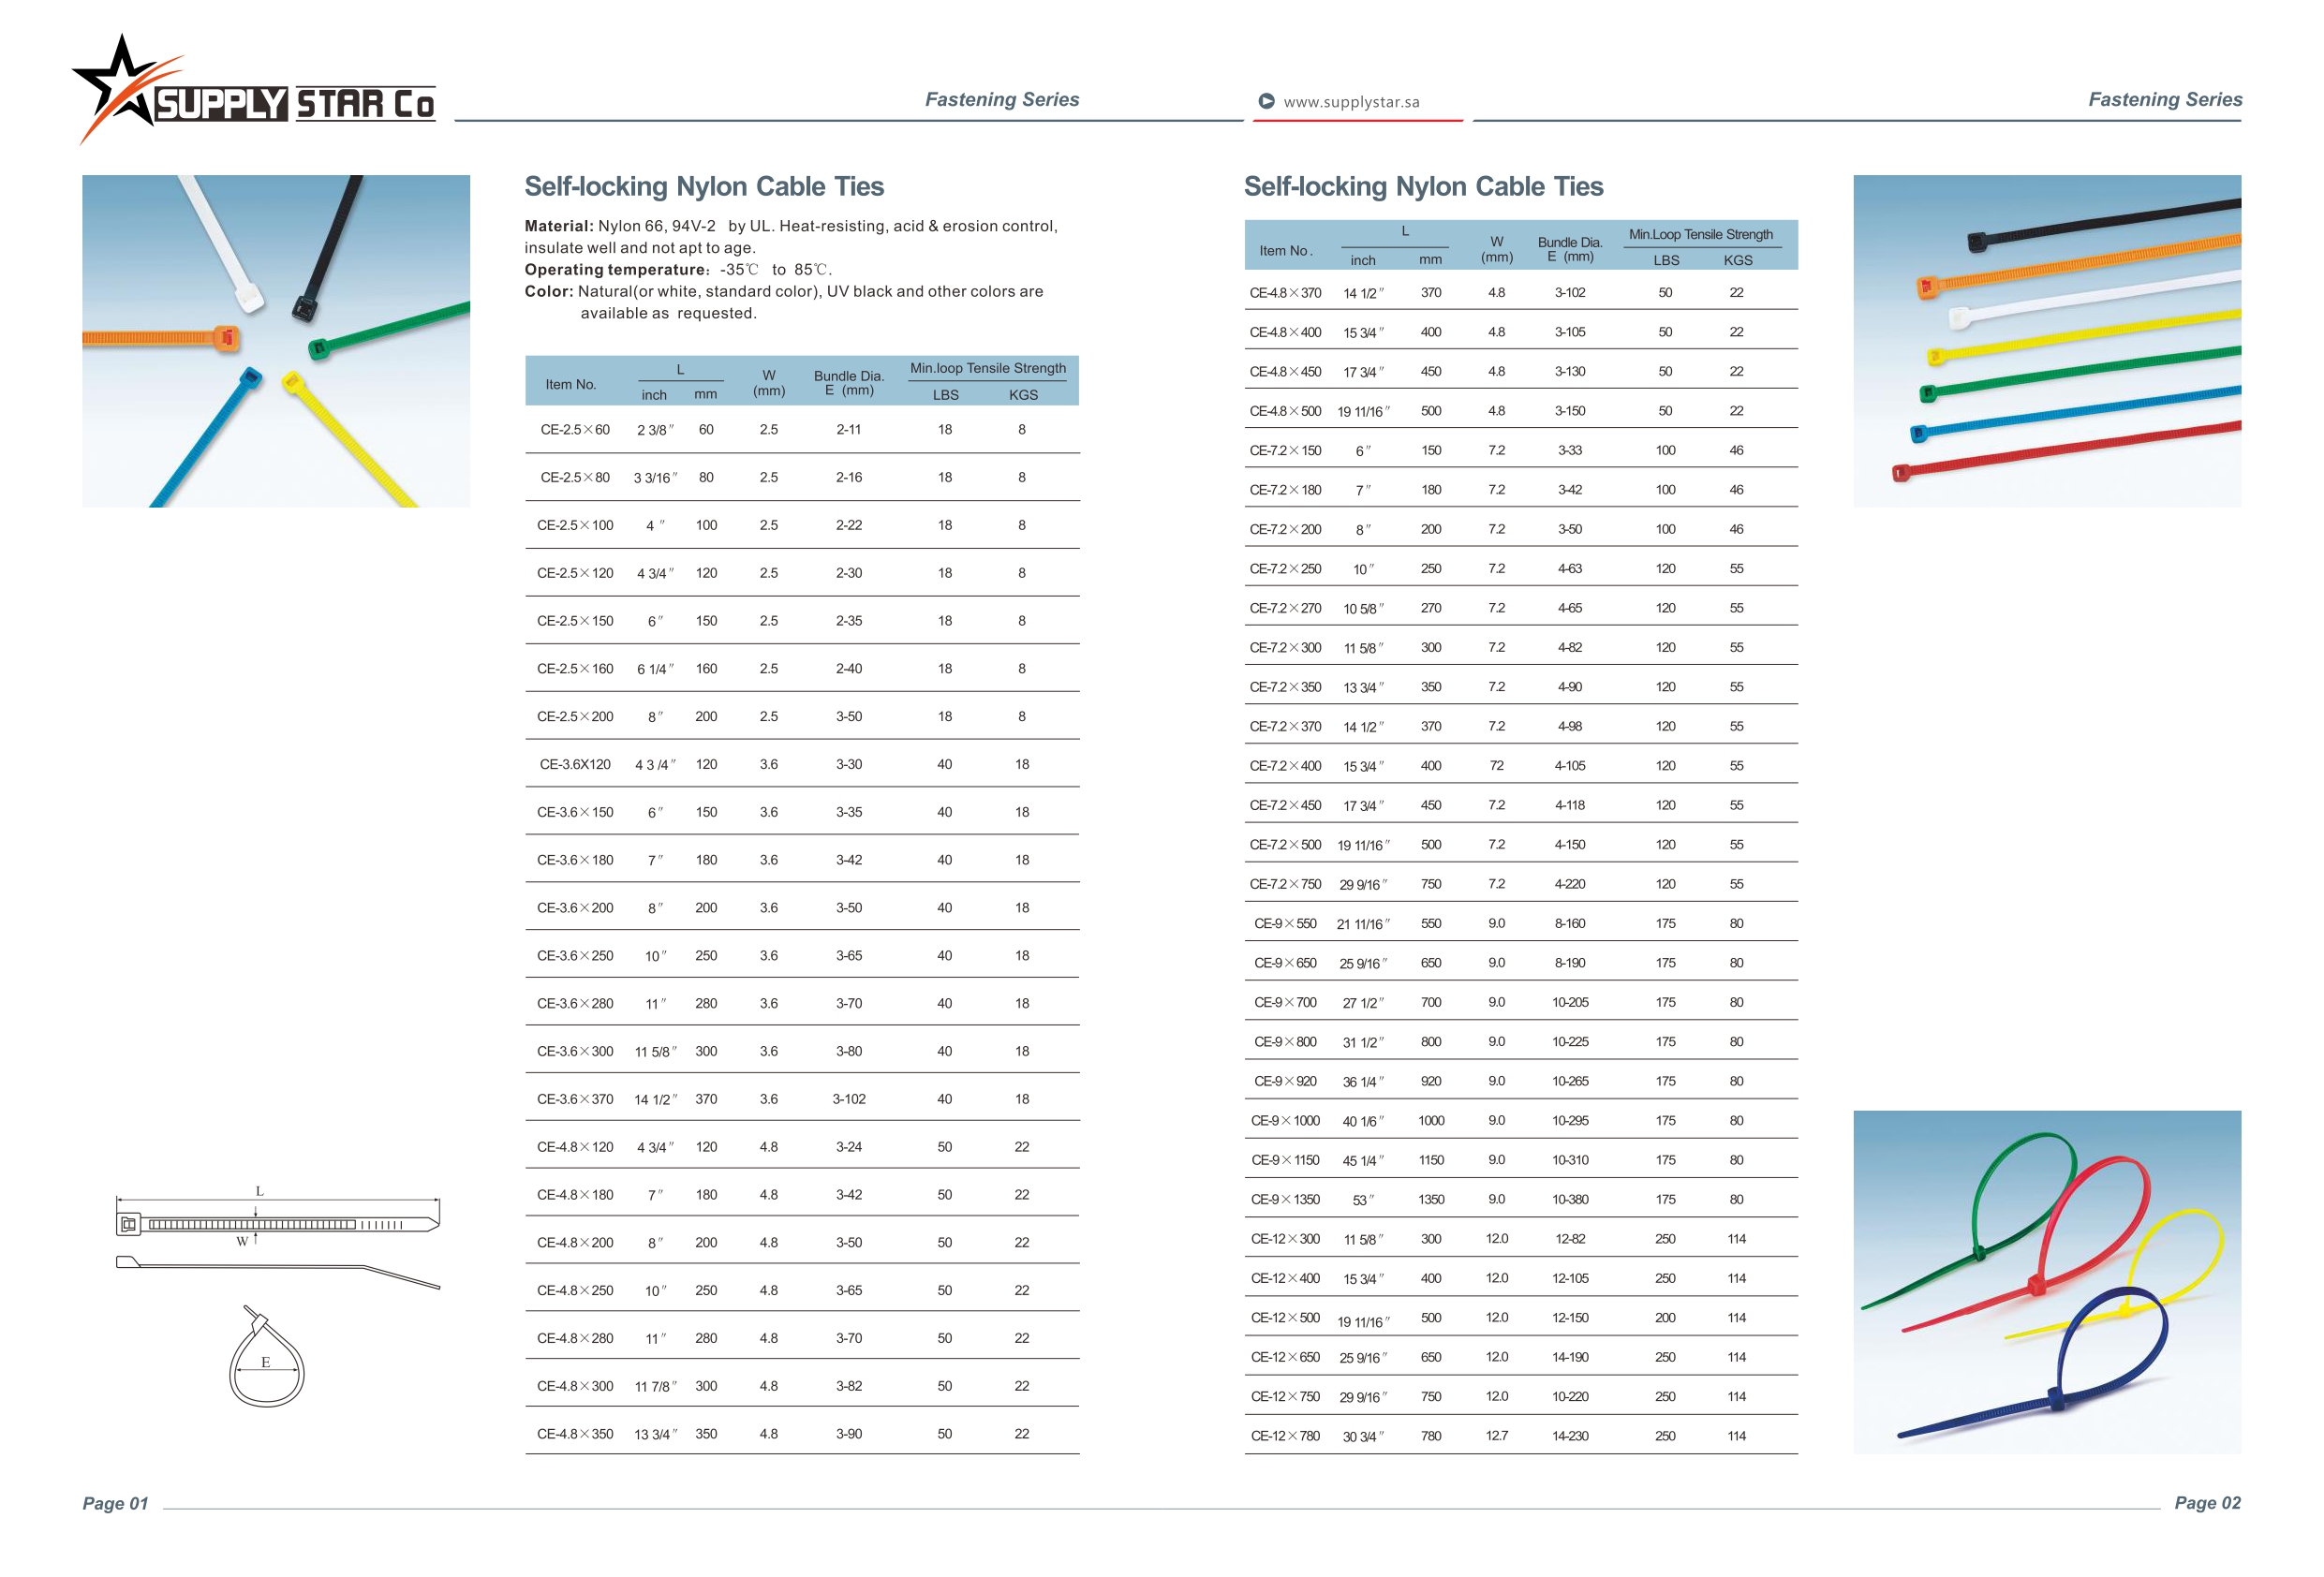Click the five-cable-ties product photo
The height and width of the screenshot is (1577, 2324).
276,341
